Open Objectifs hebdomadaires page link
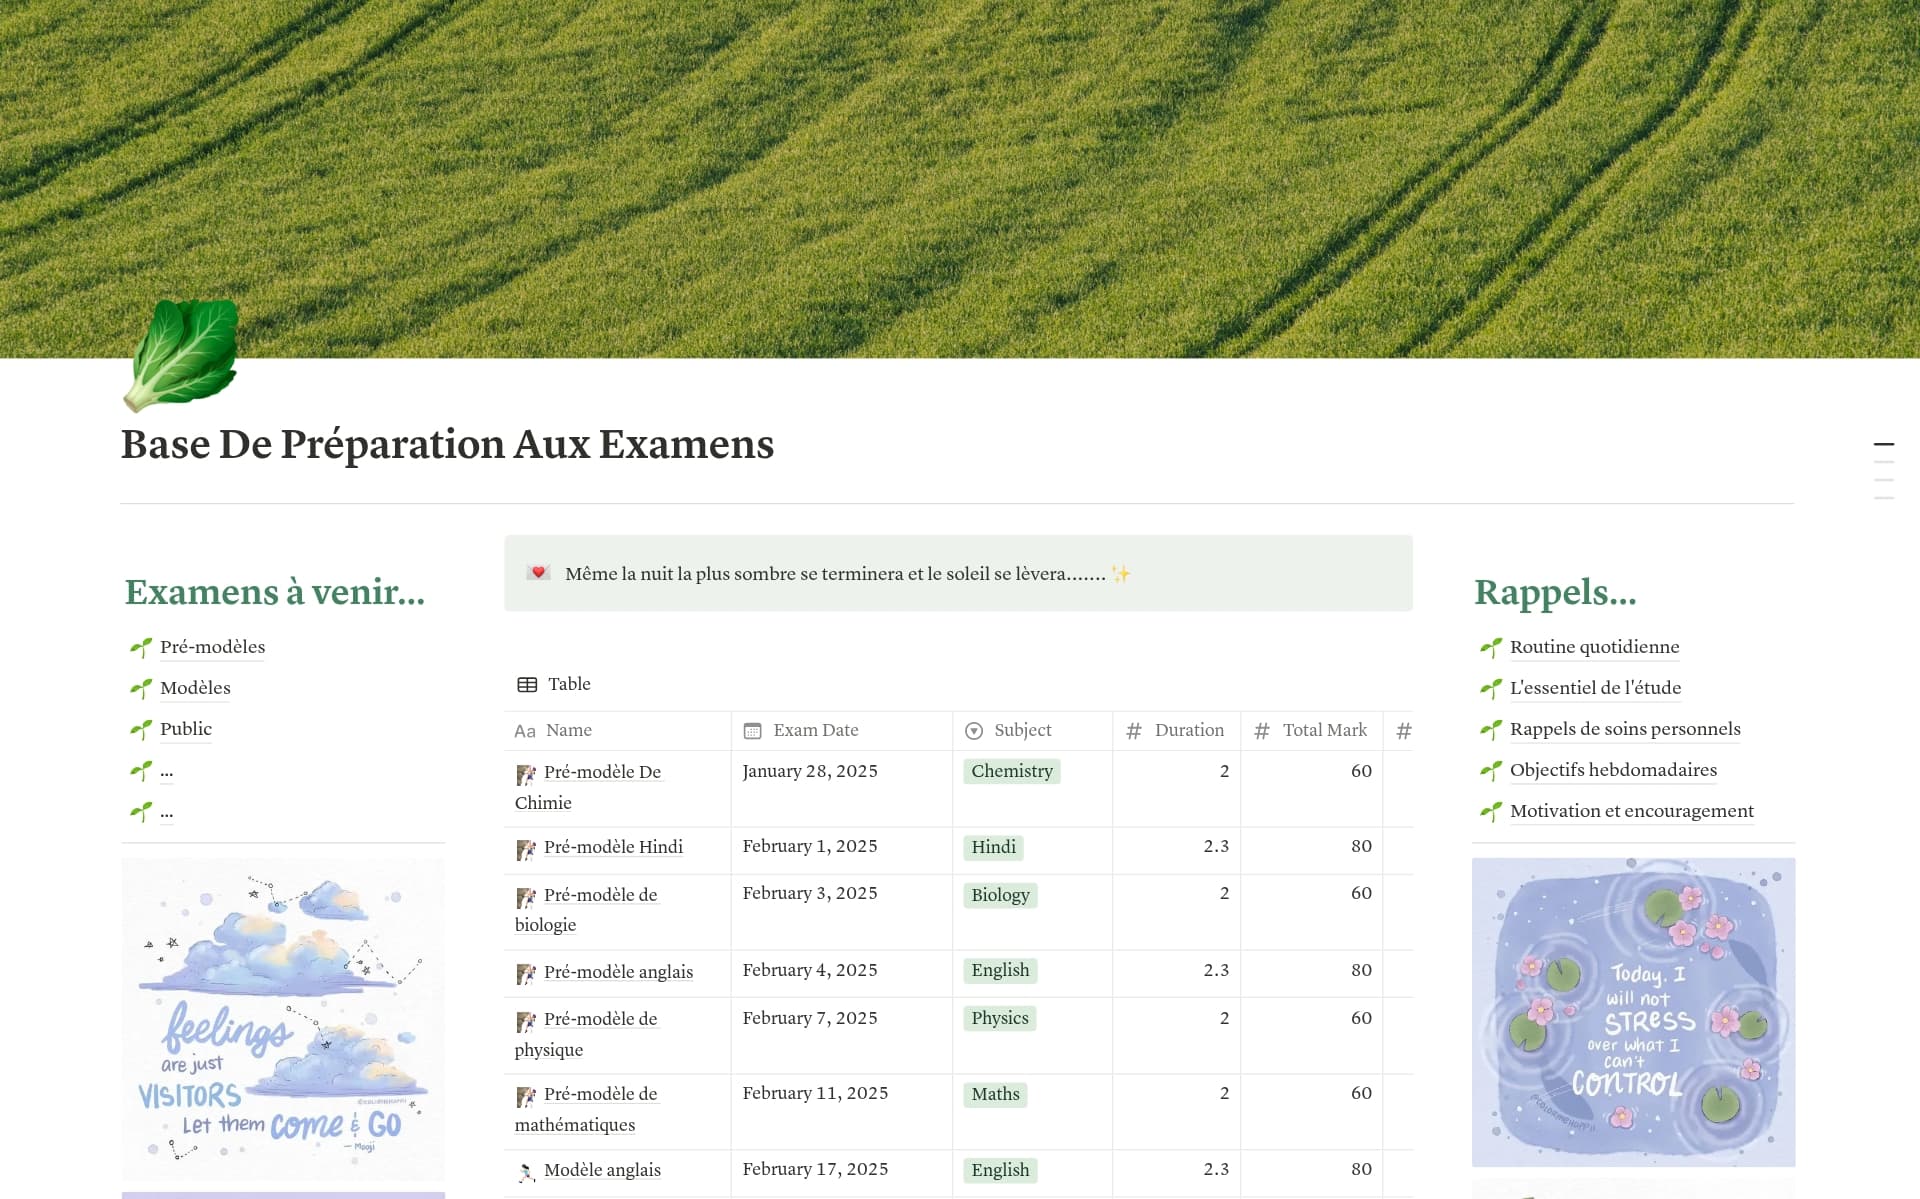Image resolution: width=1920 pixels, height=1199 pixels. tap(1612, 770)
